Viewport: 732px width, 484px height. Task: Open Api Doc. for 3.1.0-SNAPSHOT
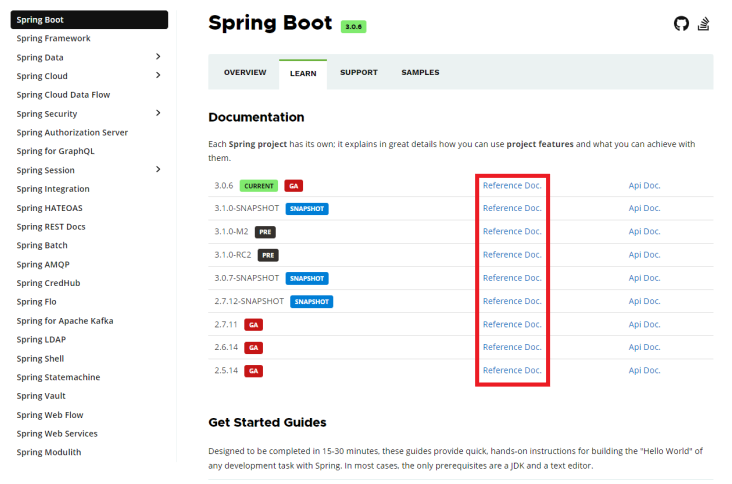pyautogui.click(x=644, y=208)
